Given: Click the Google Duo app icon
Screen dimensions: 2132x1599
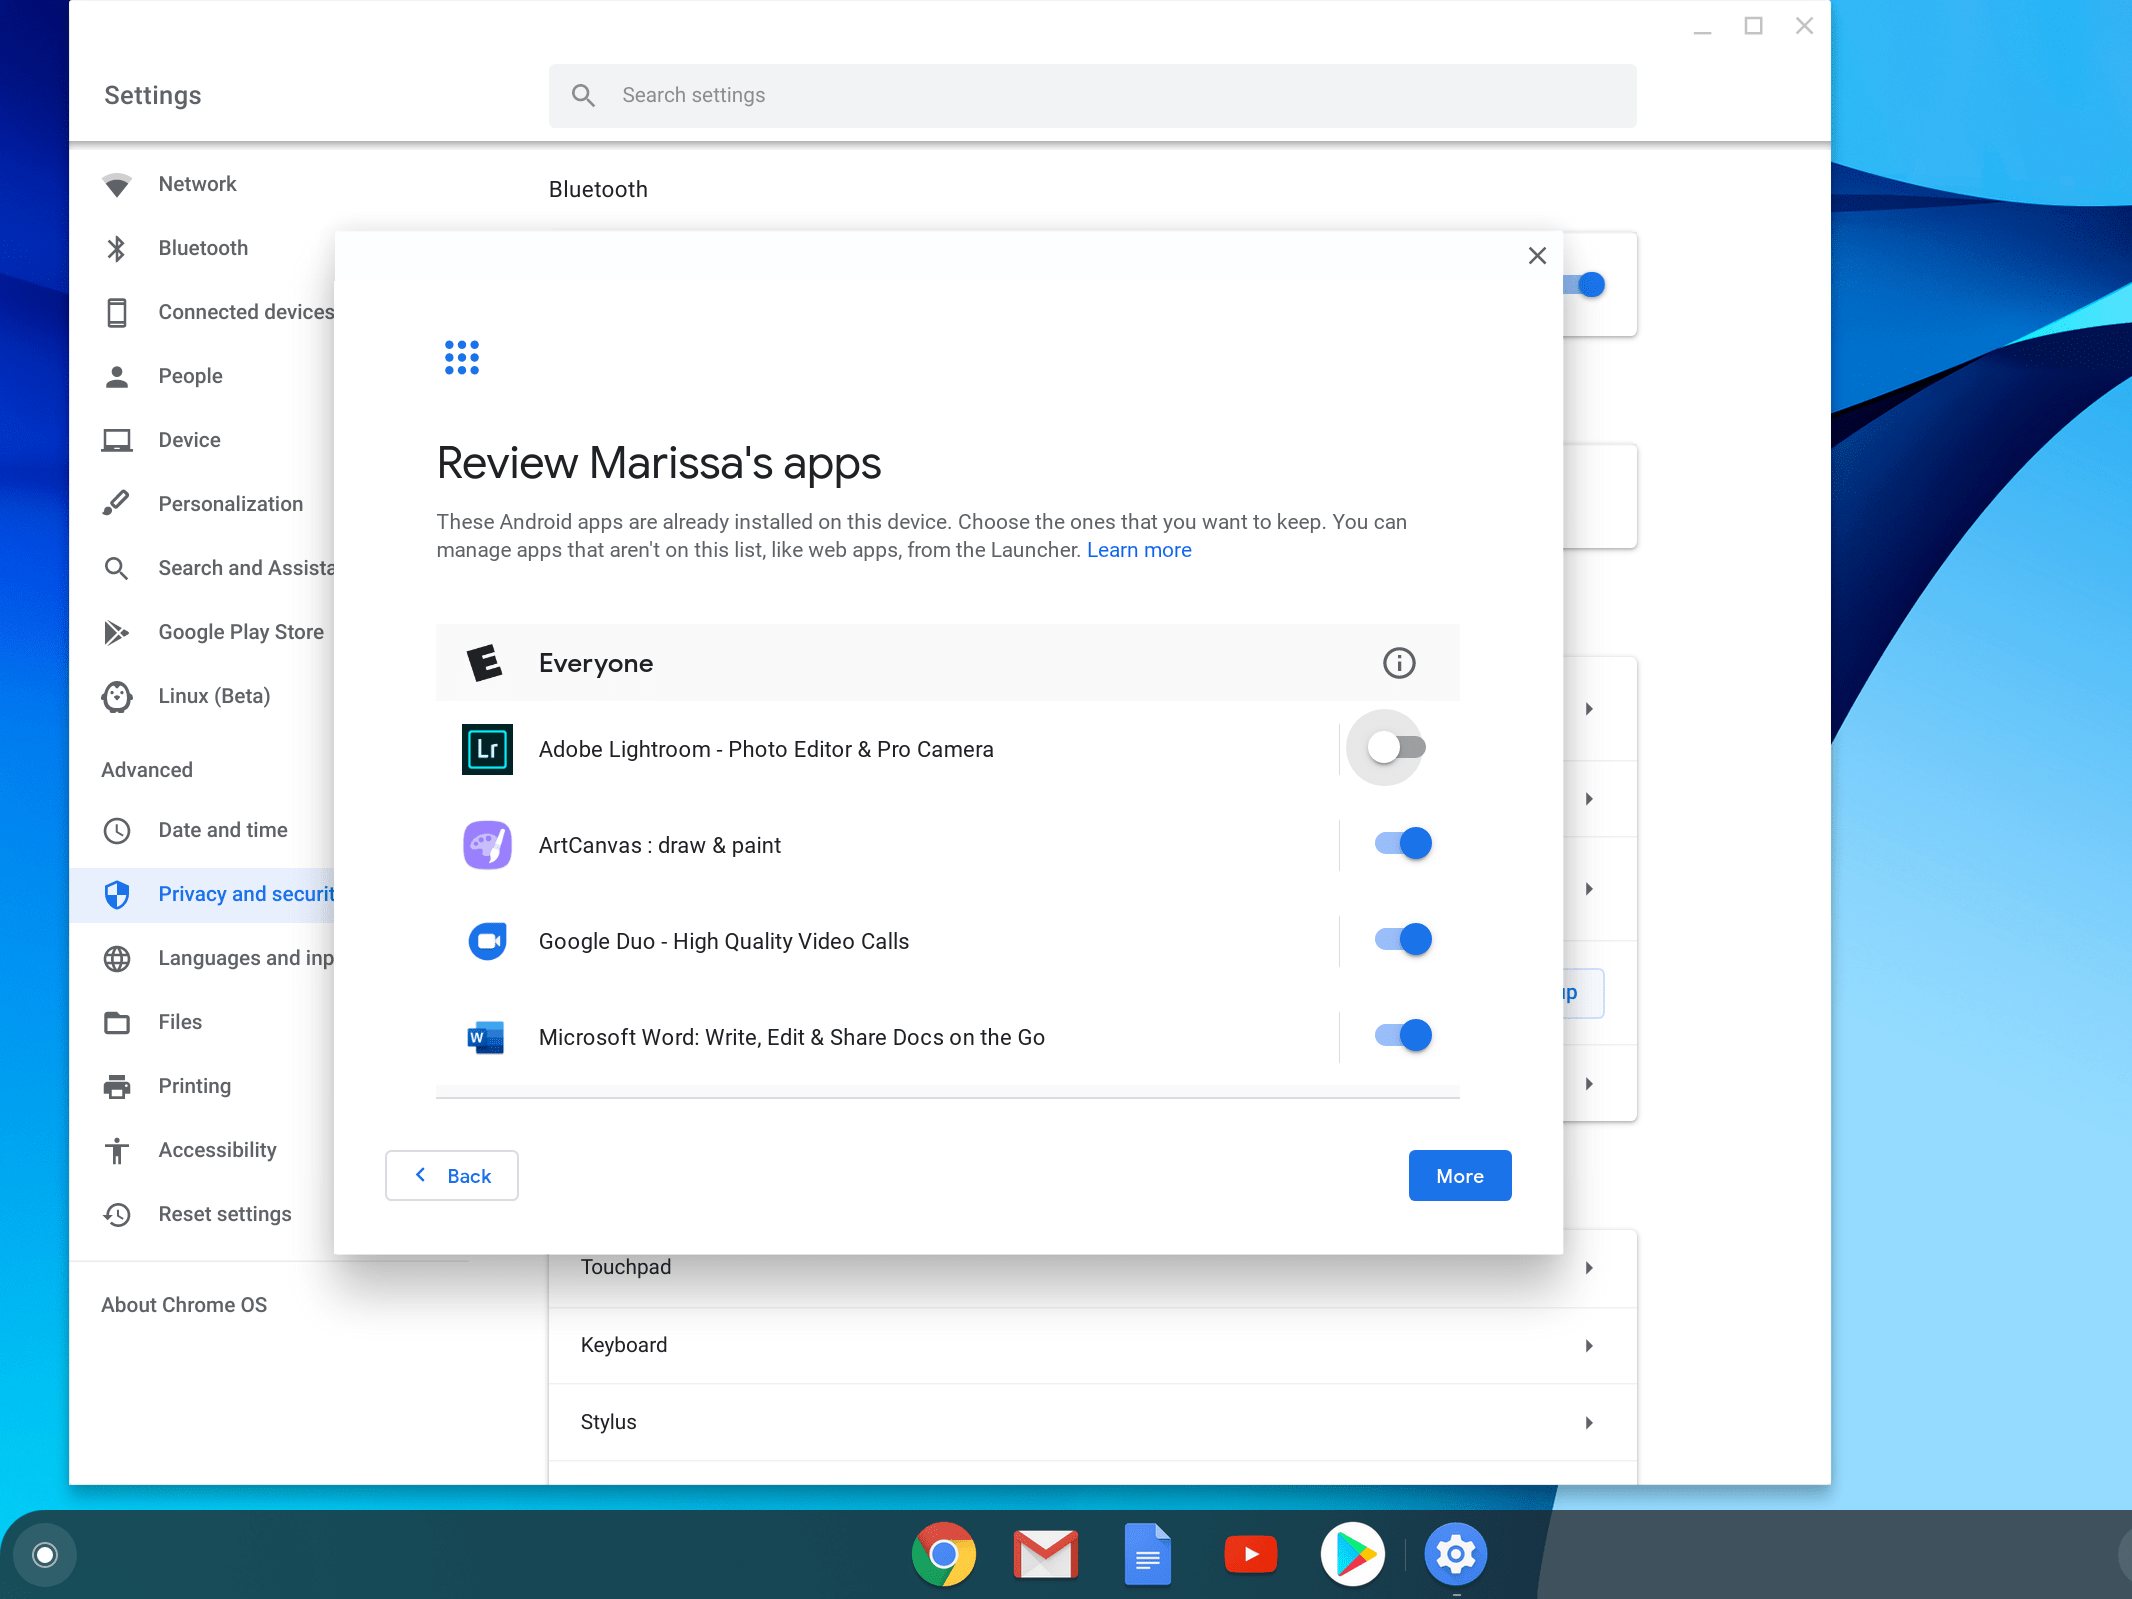Looking at the screenshot, I should (x=487, y=941).
